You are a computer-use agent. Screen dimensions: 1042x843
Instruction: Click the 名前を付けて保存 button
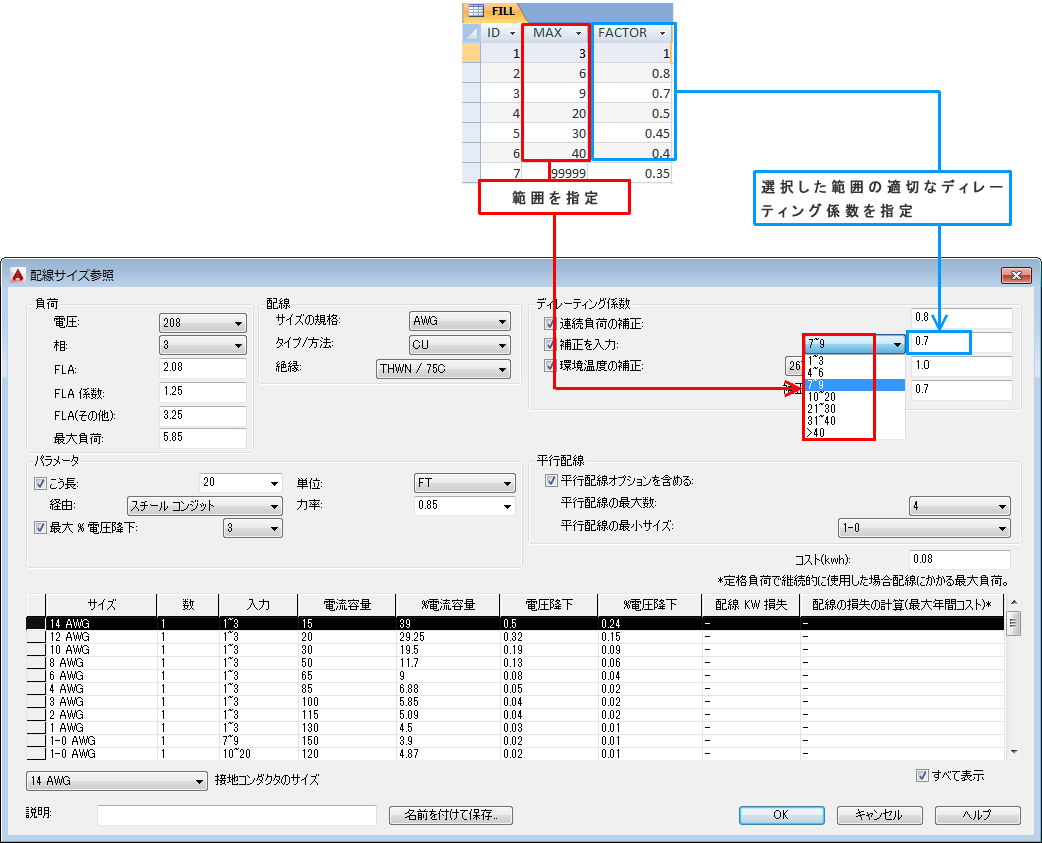tap(451, 815)
